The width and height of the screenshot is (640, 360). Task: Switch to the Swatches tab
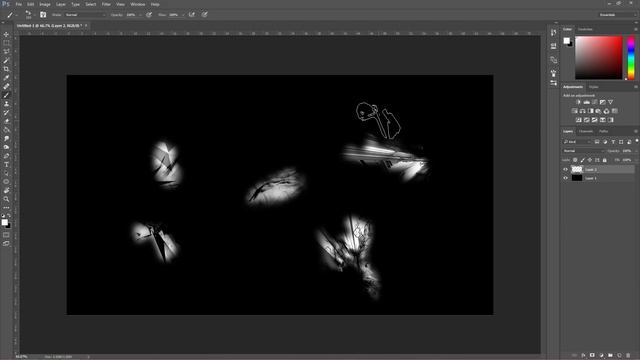(585, 29)
